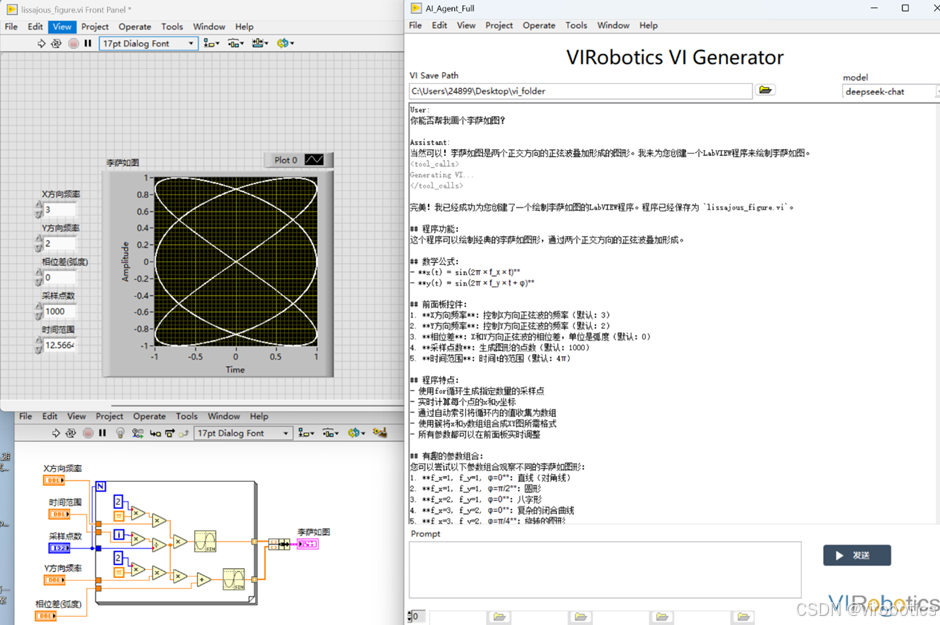
Task: Open Project menu in AI_Agent_Full window
Action: (499, 25)
